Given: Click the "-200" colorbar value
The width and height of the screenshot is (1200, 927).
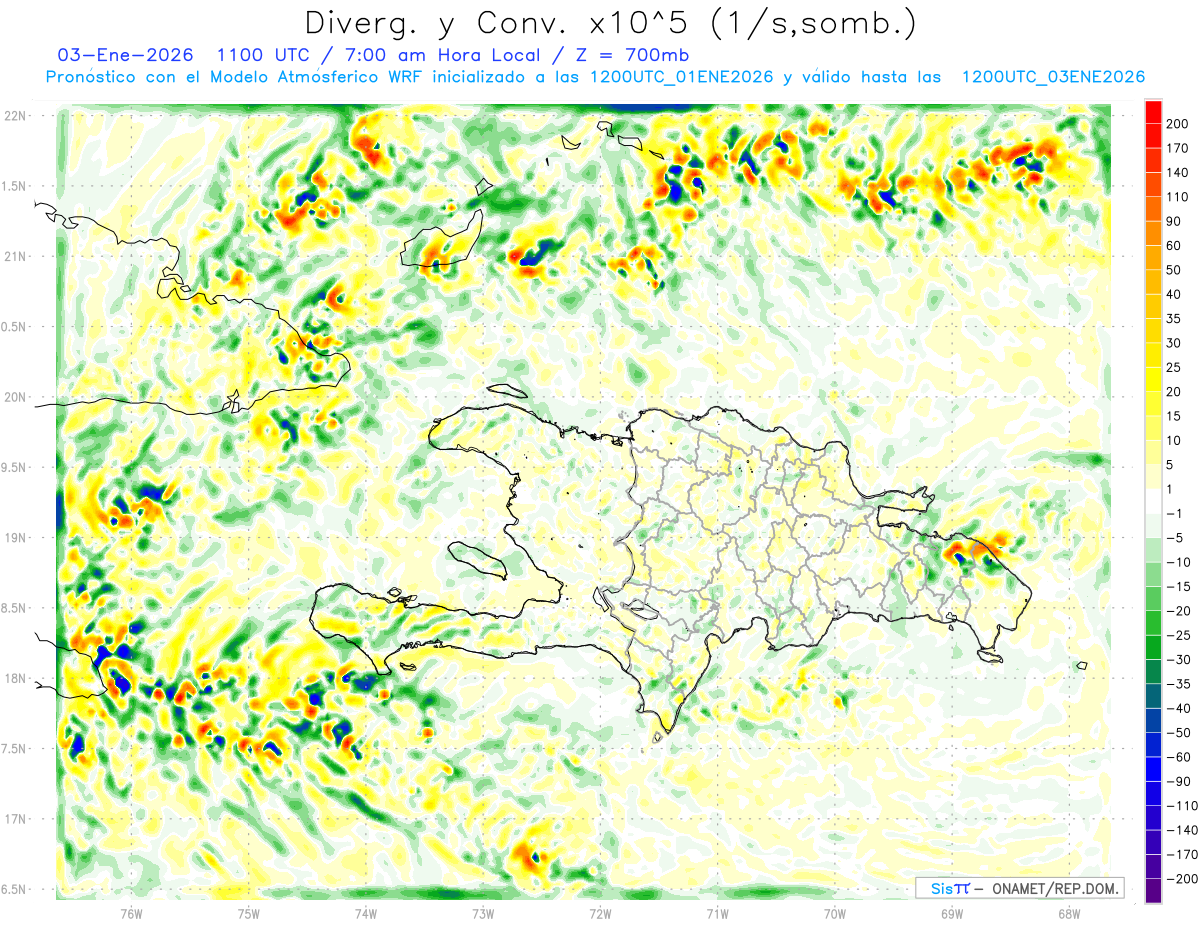Looking at the screenshot, I should pos(1182,878).
